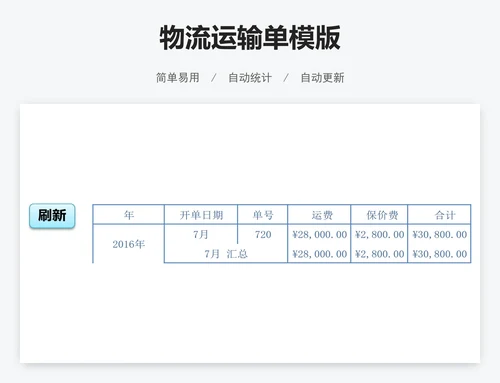Click the 自动更新 subtitle text

click(x=322, y=78)
